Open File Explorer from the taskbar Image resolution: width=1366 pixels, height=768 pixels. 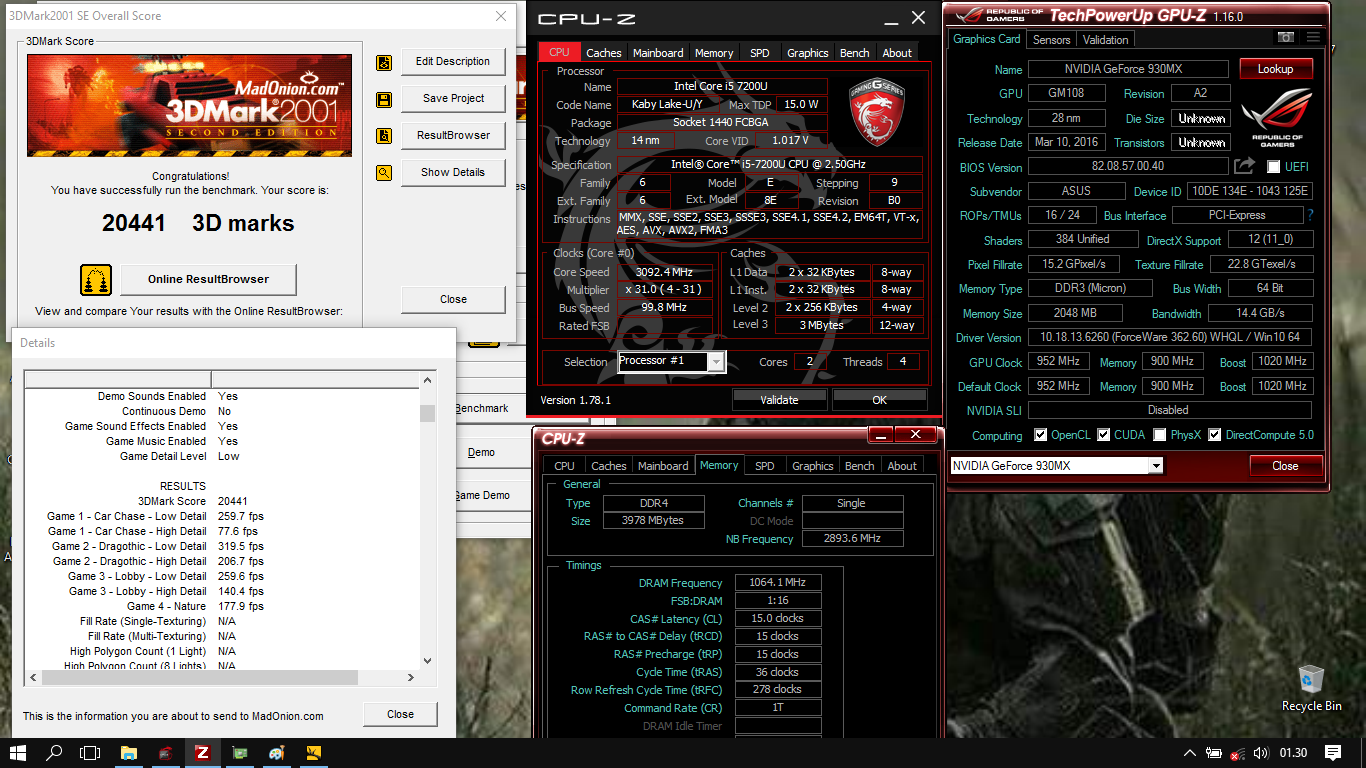[x=129, y=752]
